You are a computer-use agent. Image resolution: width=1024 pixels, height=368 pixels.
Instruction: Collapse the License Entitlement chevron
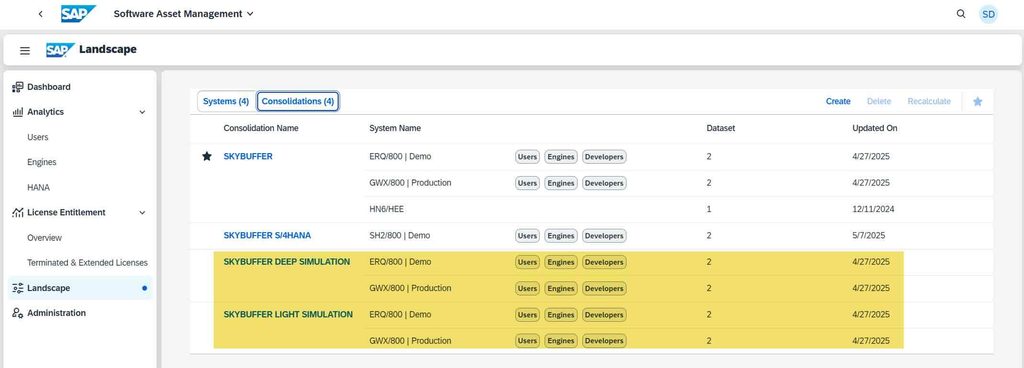(142, 213)
